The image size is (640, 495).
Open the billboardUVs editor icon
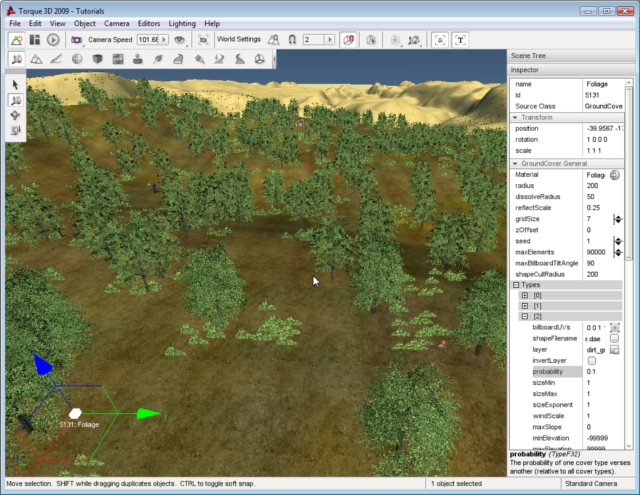tap(616, 327)
